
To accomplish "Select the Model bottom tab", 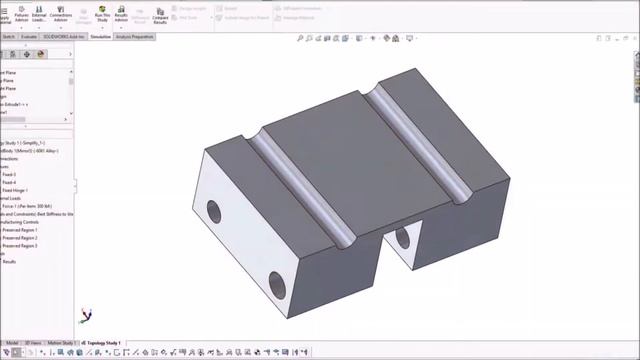I will point(12,343).
